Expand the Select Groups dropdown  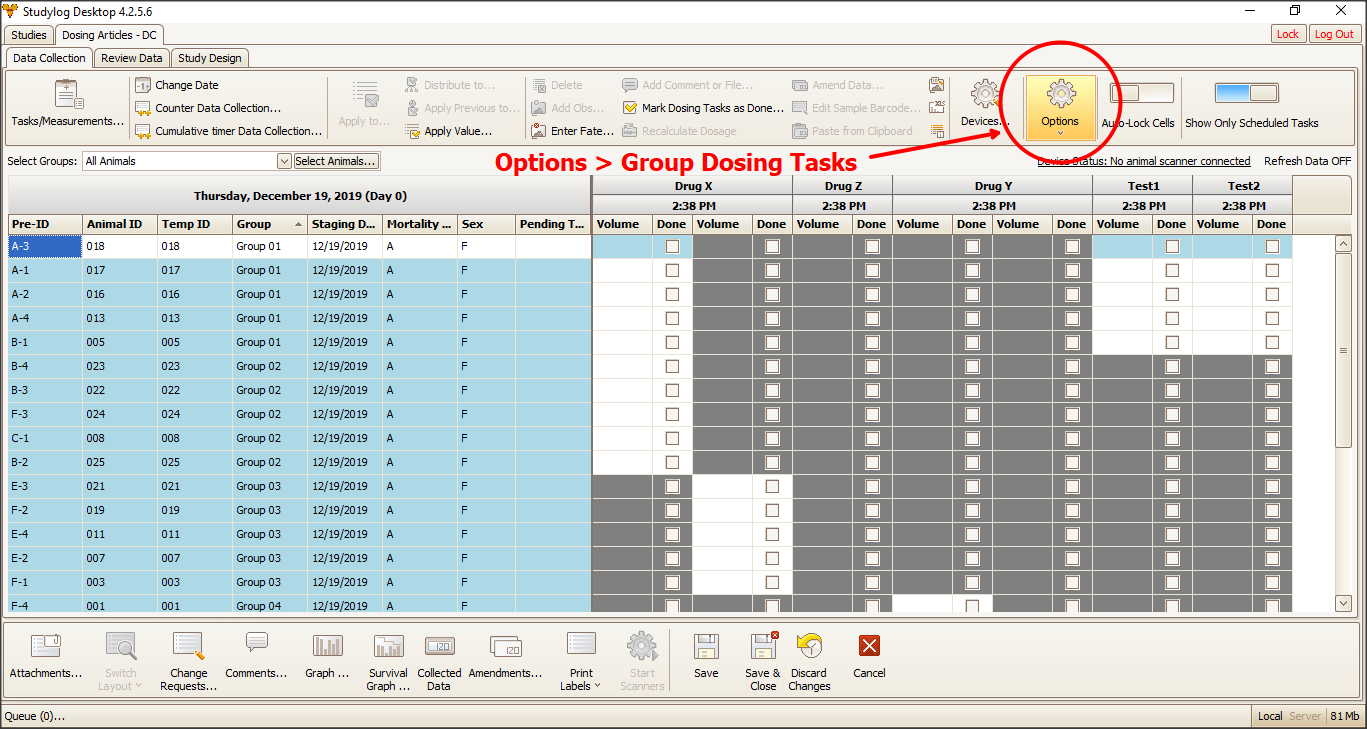click(284, 161)
